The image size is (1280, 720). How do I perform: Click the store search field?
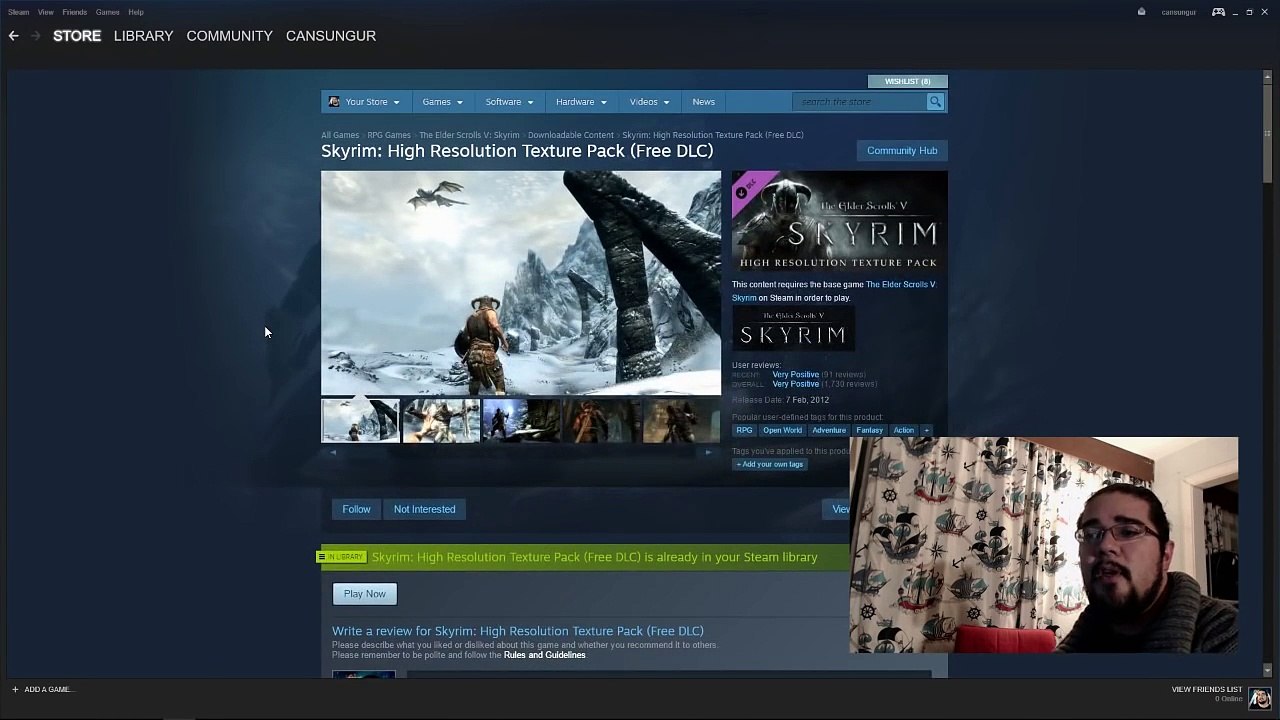tap(860, 102)
